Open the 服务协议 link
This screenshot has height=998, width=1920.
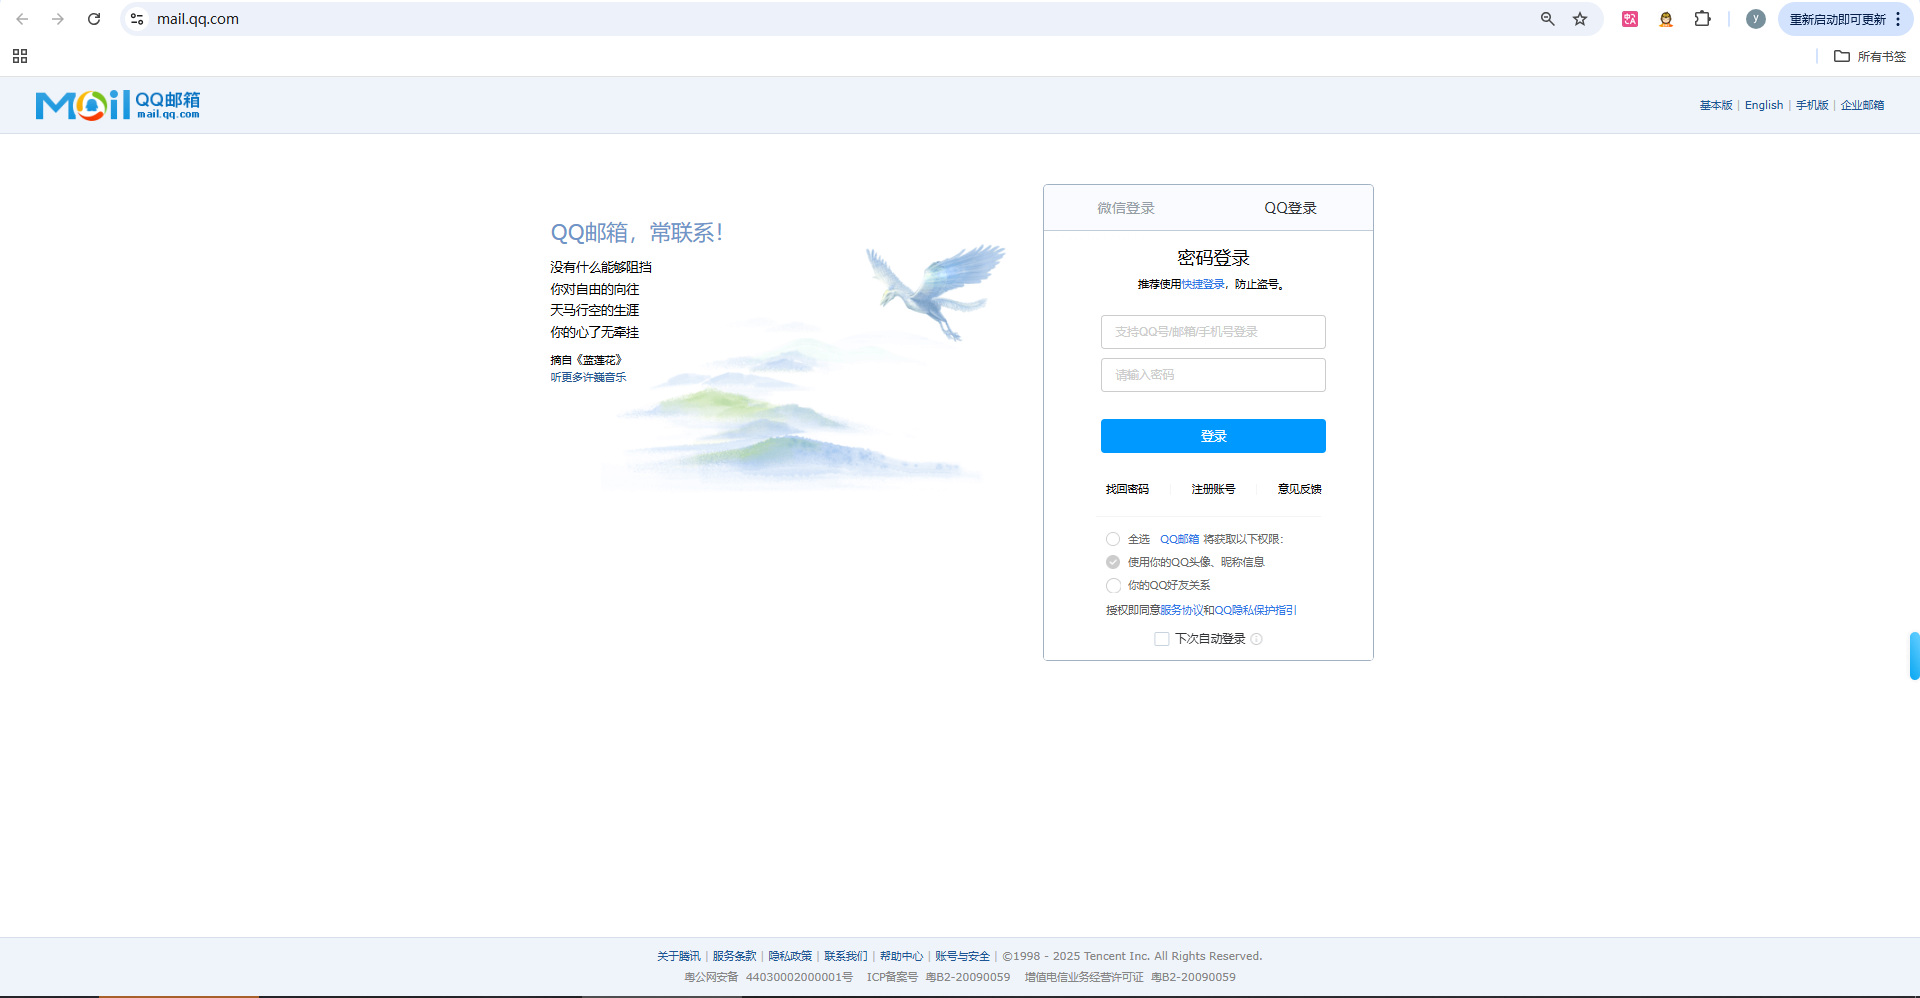(x=1182, y=610)
